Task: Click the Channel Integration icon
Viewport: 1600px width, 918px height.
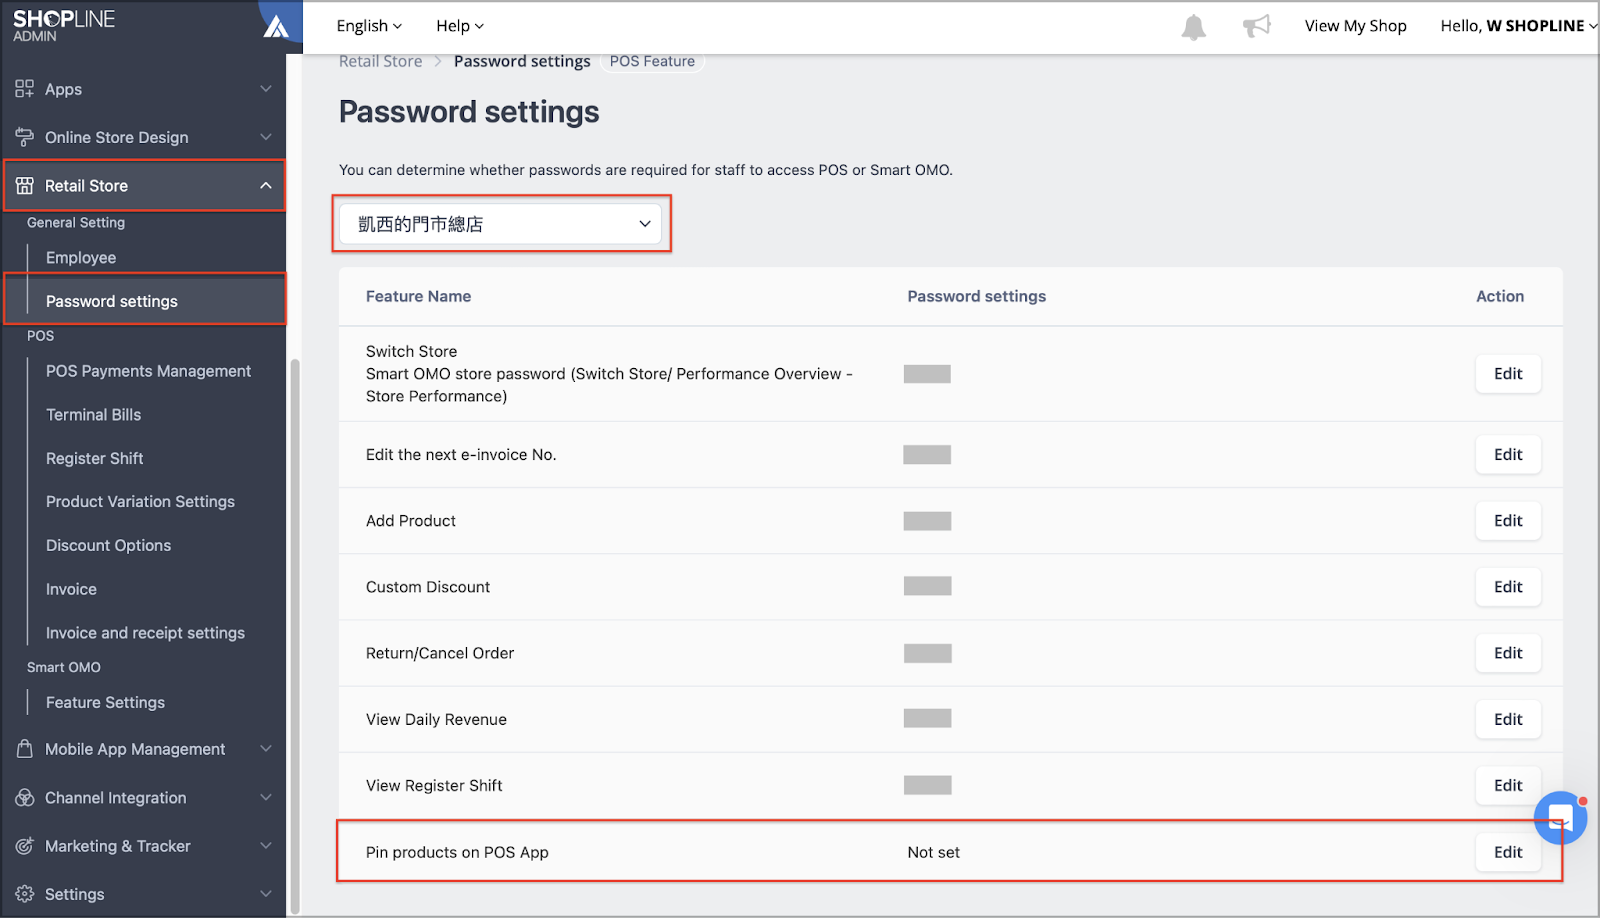Action: coord(24,798)
